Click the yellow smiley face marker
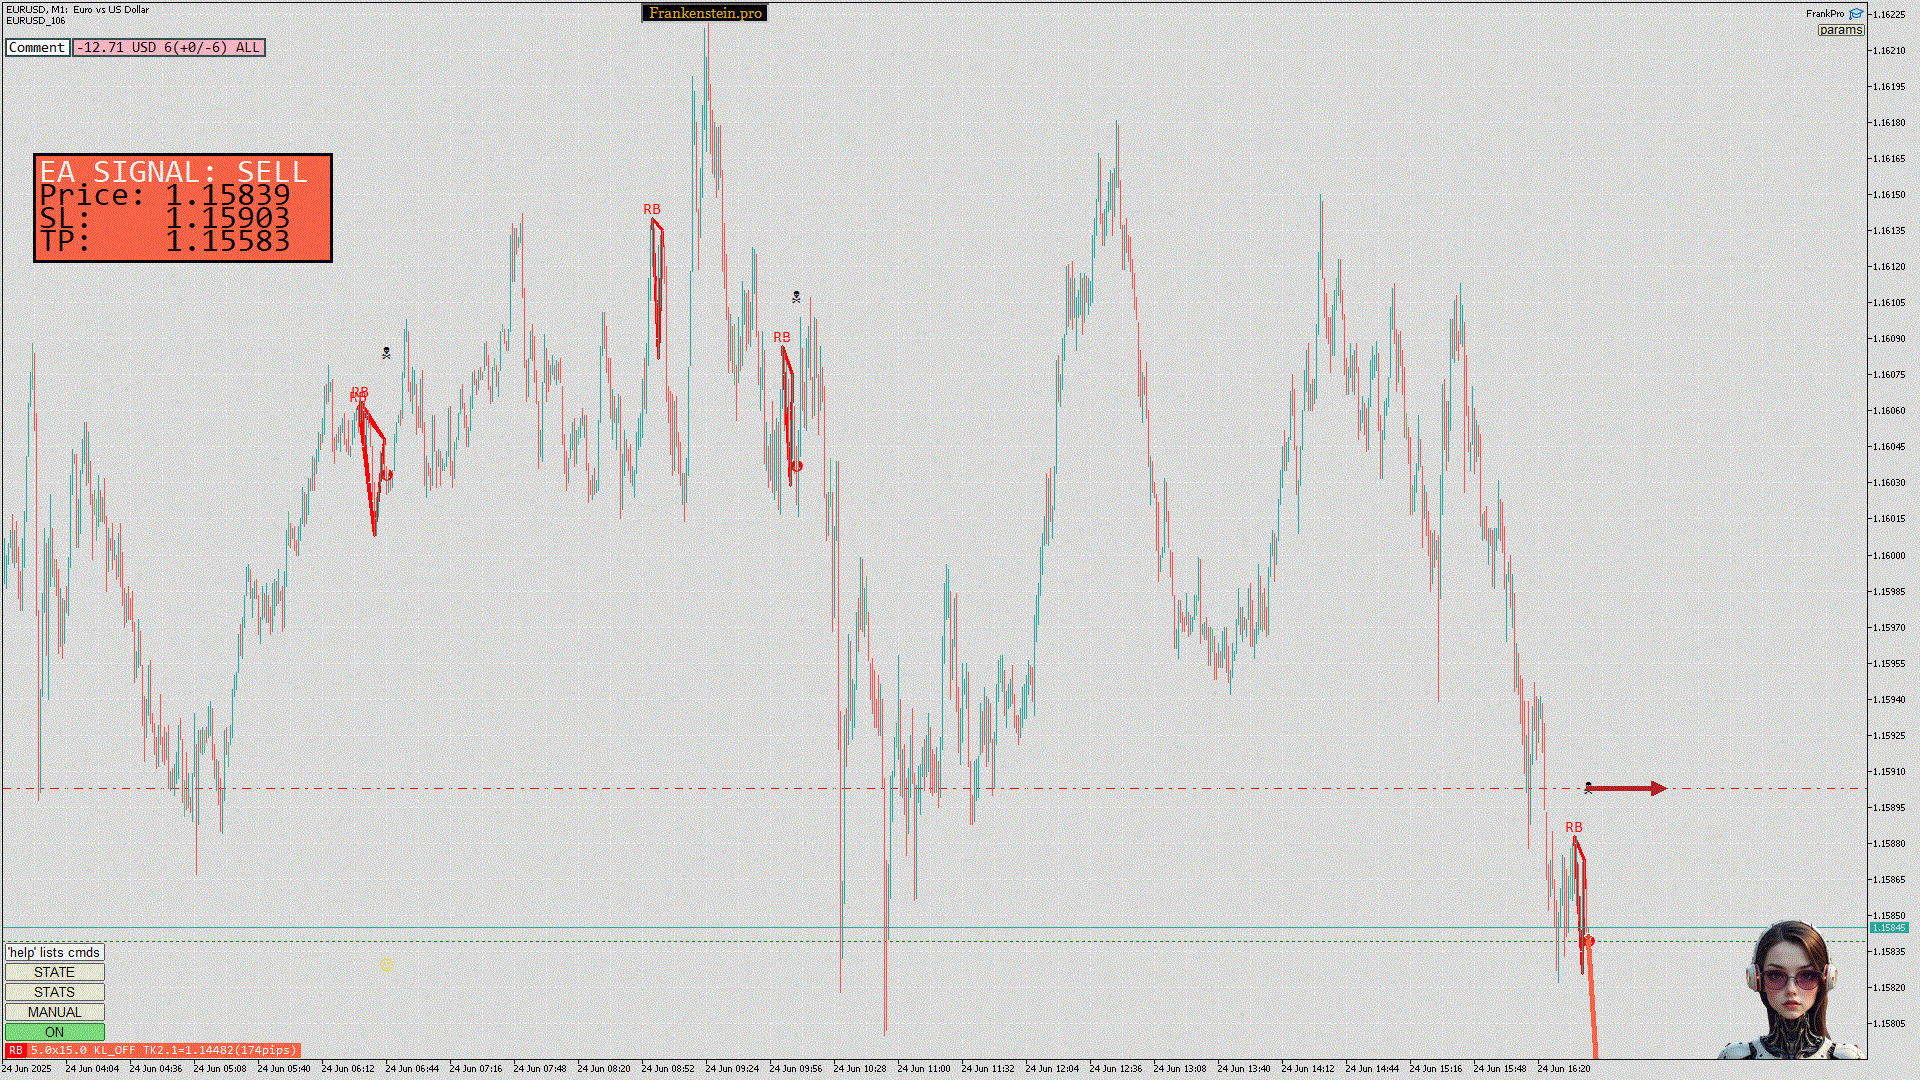Viewport: 1920px width, 1080px height. click(387, 965)
